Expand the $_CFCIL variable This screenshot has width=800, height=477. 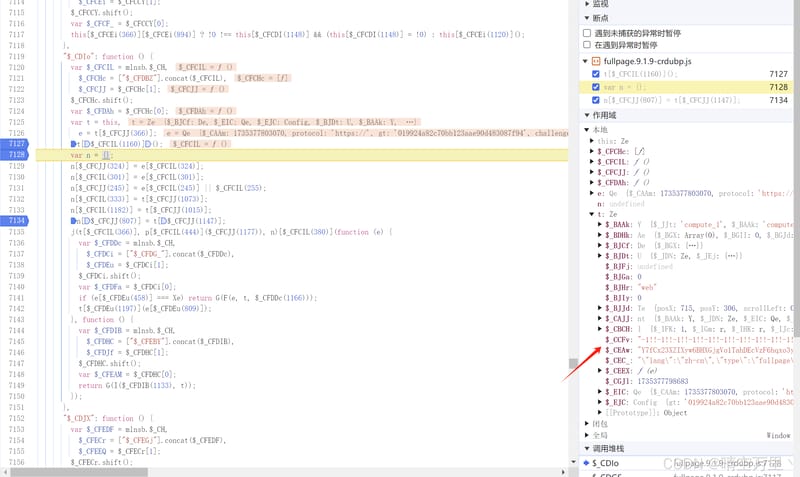click(x=592, y=162)
